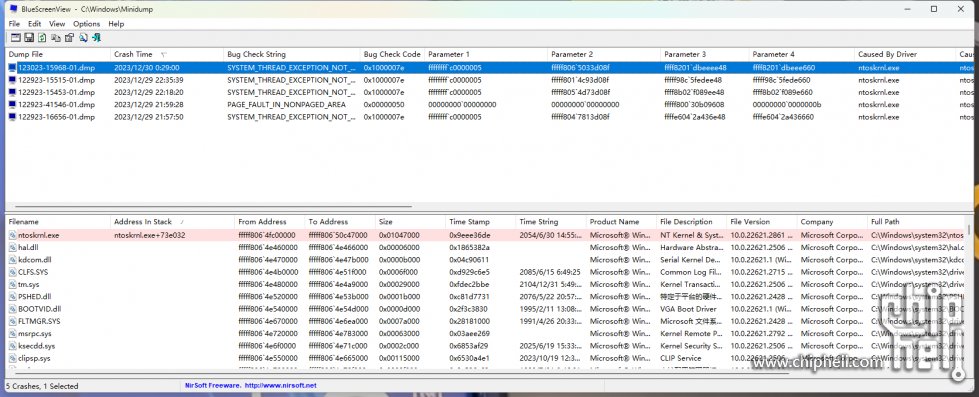
Task: Sort by the Dump File column header
Action: click(x=58, y=54)
